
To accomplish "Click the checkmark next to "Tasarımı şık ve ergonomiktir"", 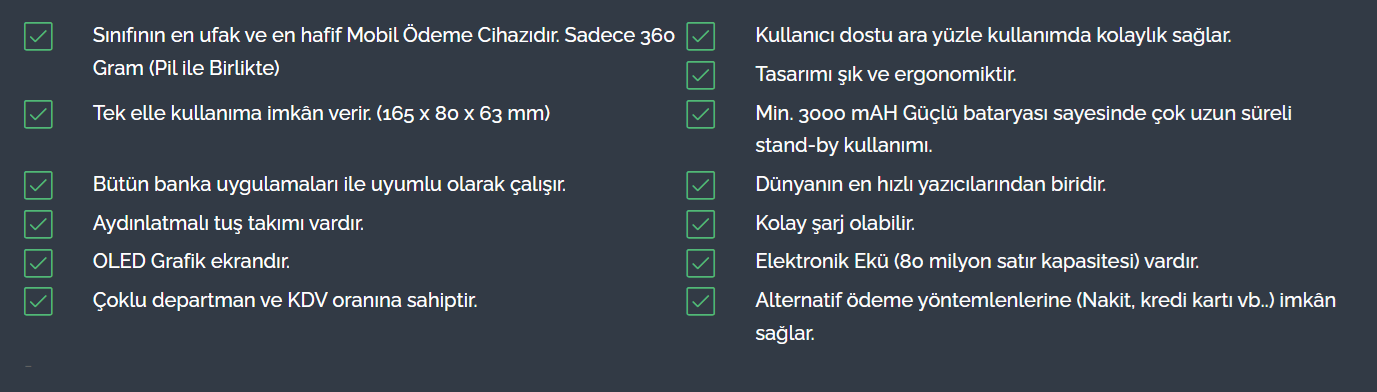I will tap(701, 75).
